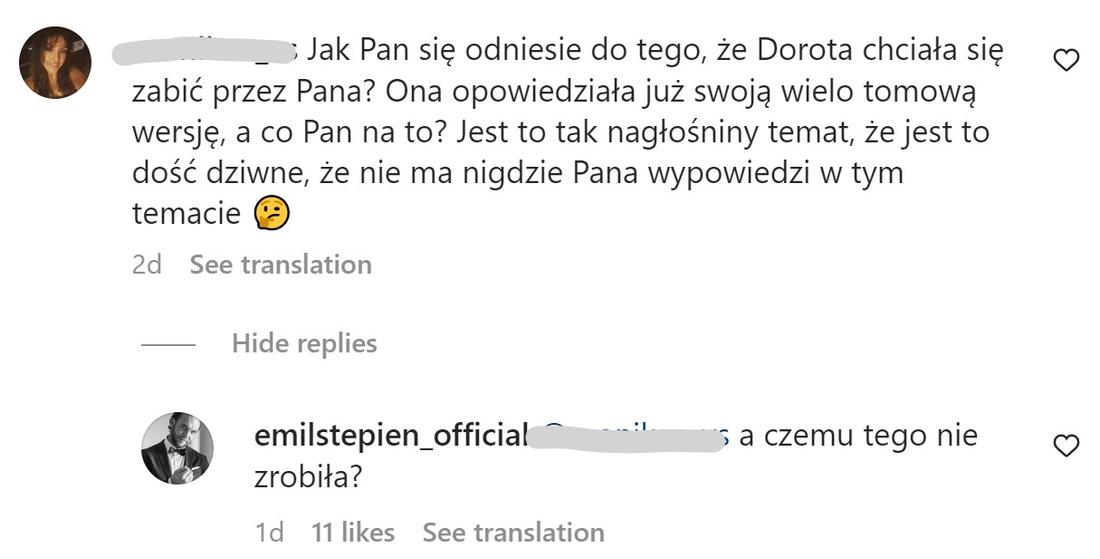1100x559 pixels.
Task: Open emilstepien_official's tuxedo profile picture
Action: 177,447
